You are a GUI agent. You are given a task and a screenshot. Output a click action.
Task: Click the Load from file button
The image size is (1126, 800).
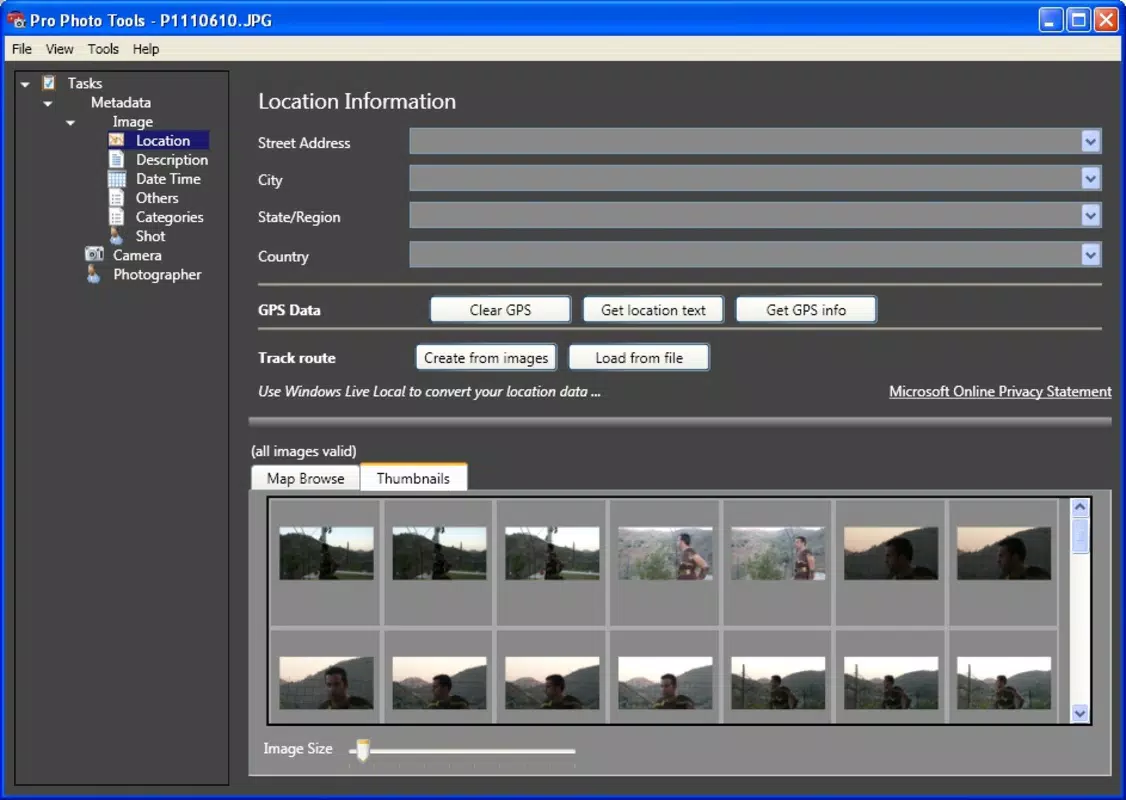pyautogui.click(x=639, y=358)
